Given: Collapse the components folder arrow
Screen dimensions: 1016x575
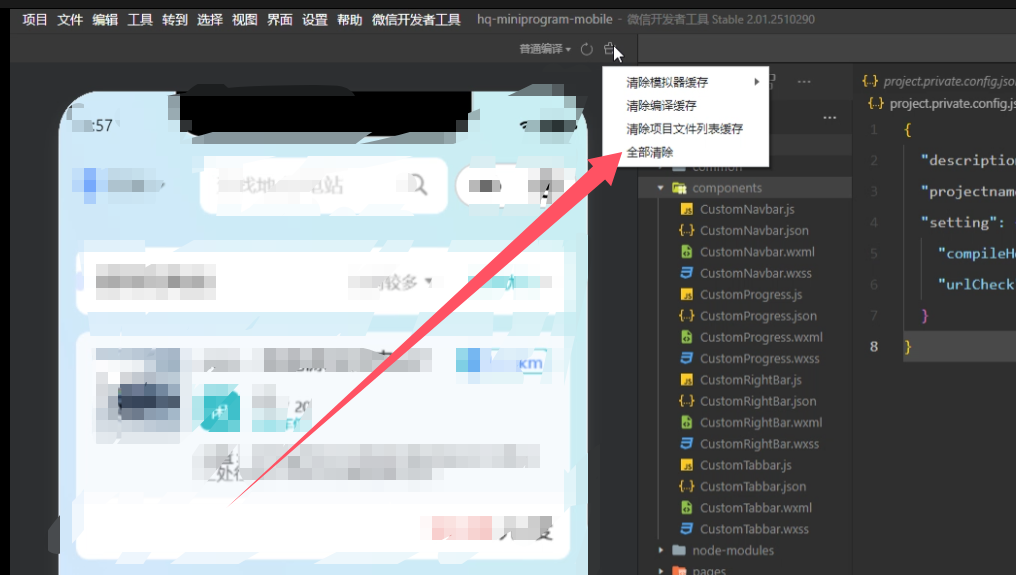Looking at the screenshot, I should 660,188.
